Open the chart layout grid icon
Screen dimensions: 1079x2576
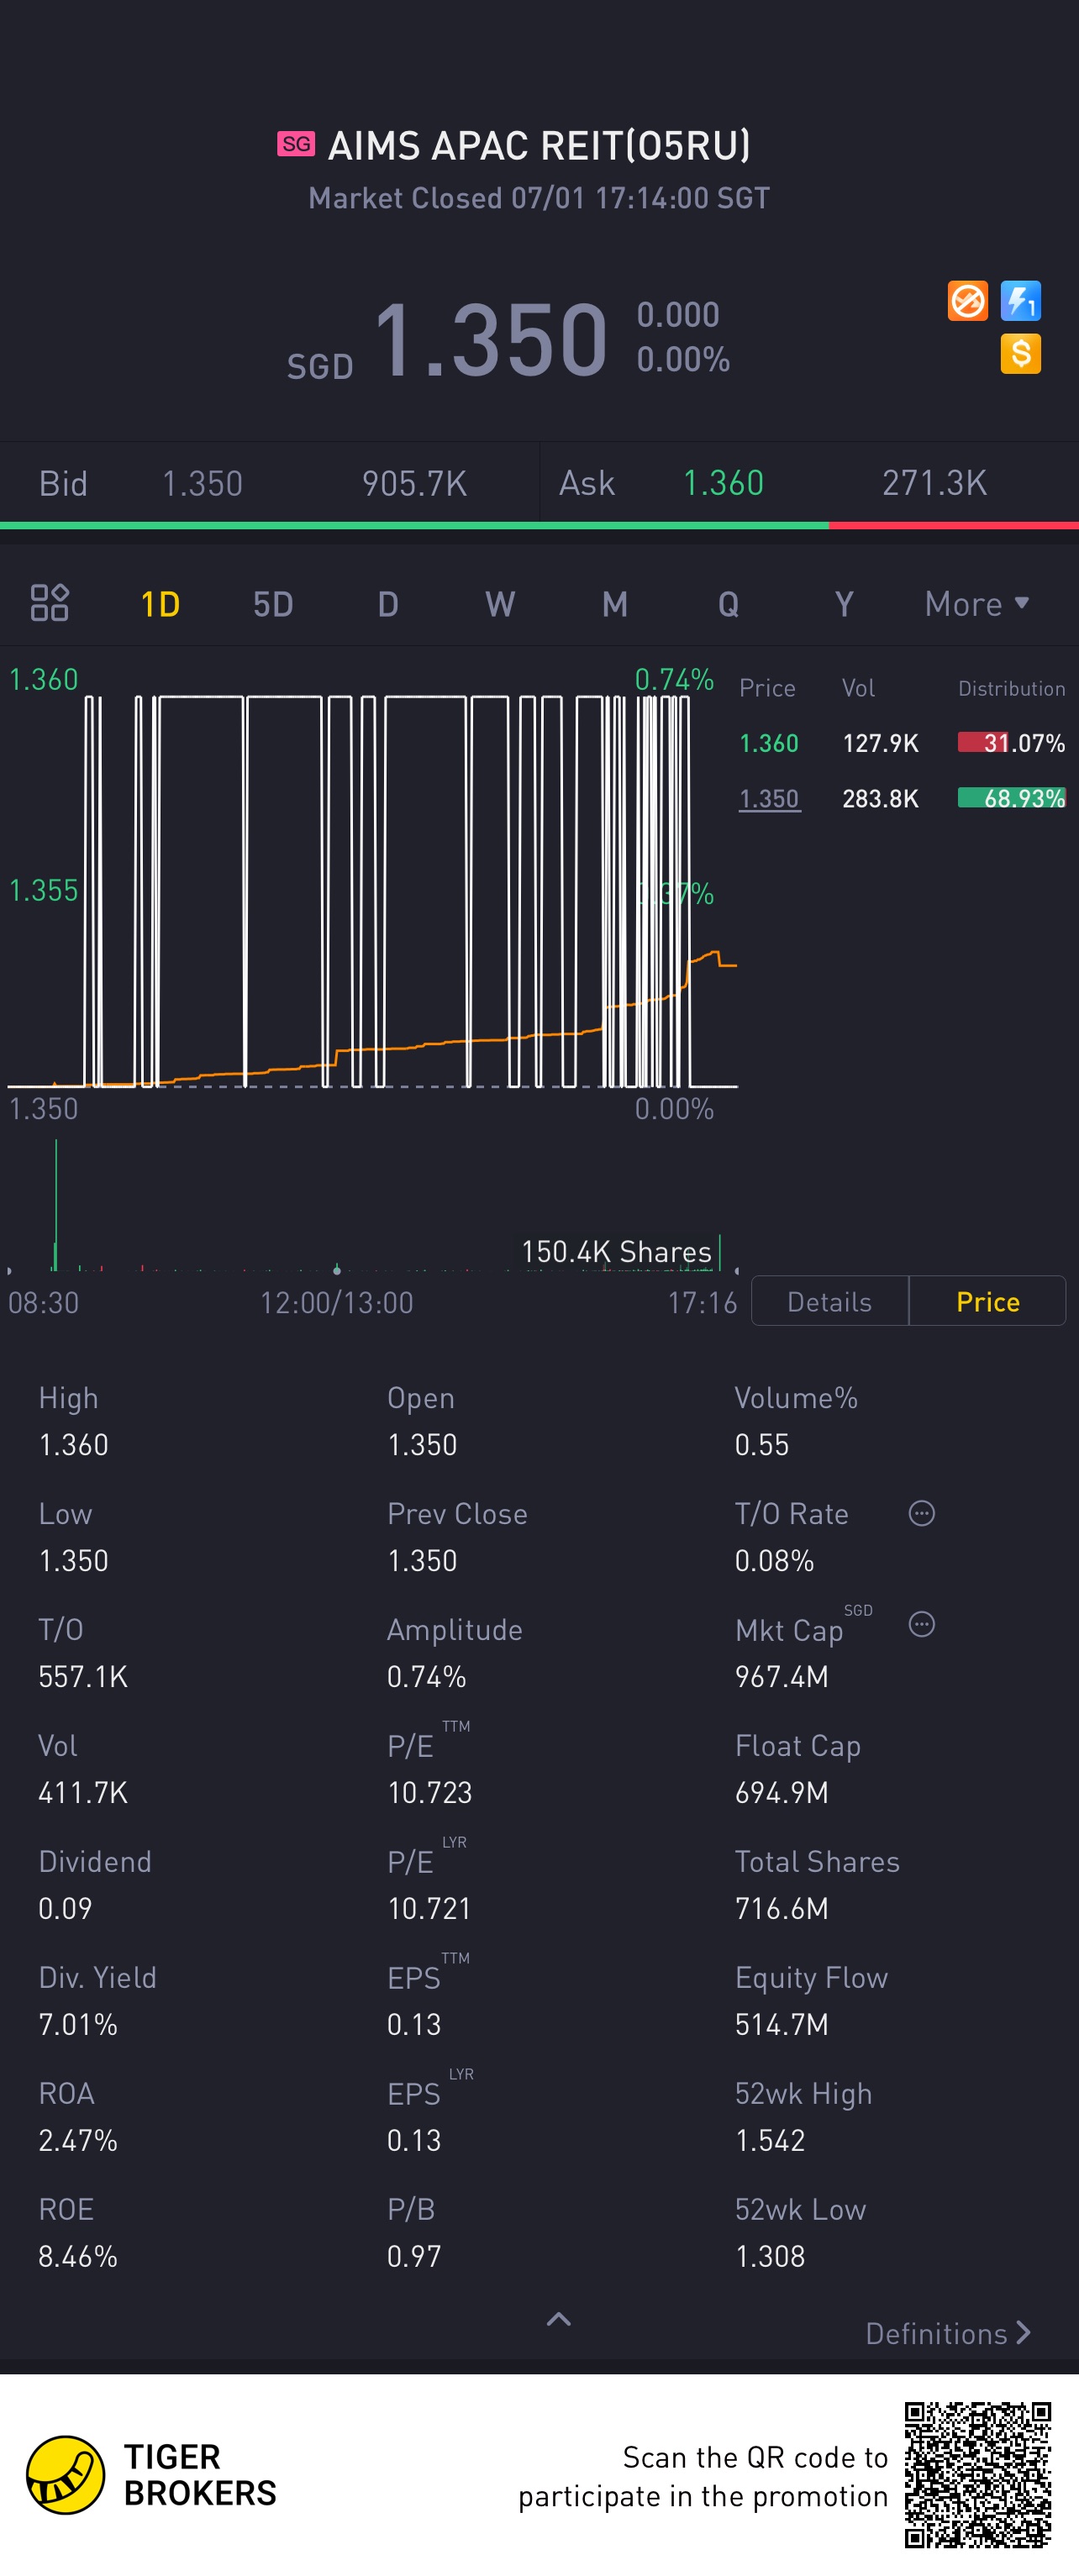pos(49,603)
